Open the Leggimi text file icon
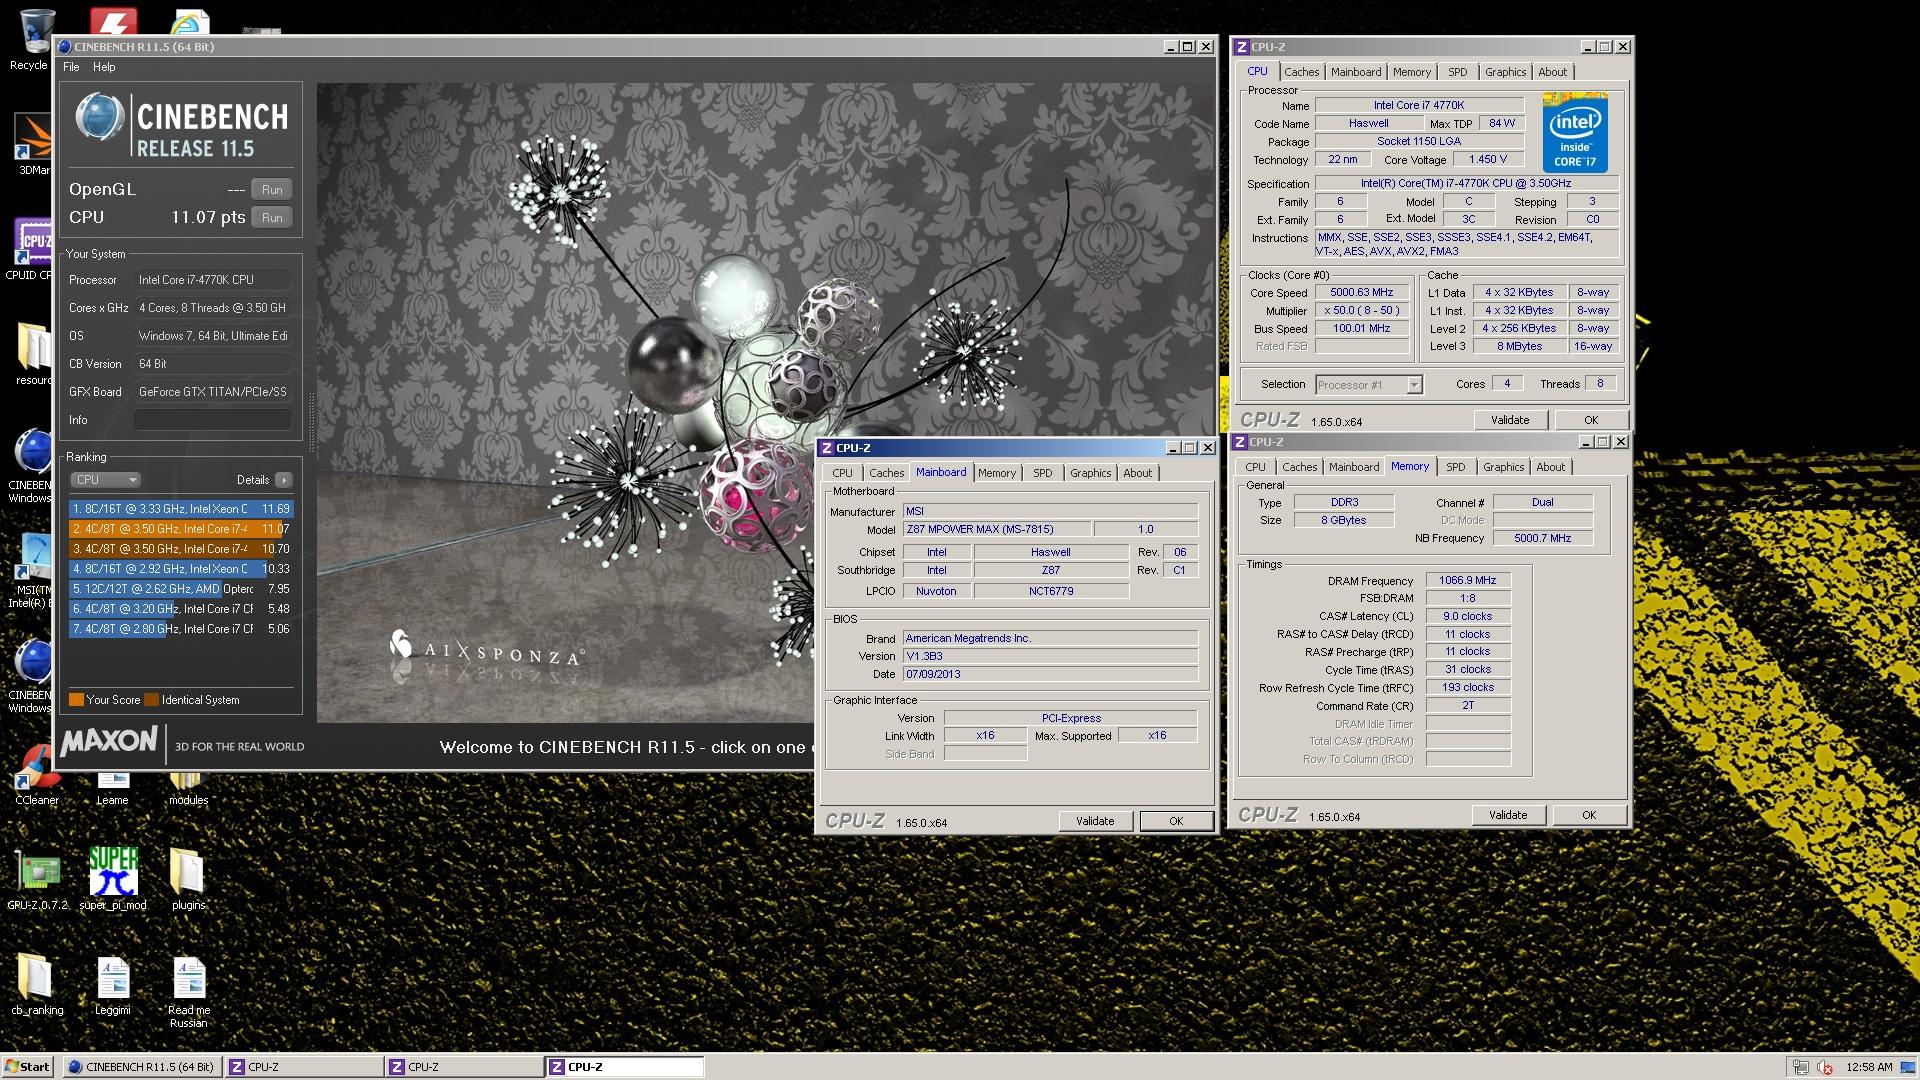The height and width of the screenshot is (1080, 1920). tap(113, 985)
